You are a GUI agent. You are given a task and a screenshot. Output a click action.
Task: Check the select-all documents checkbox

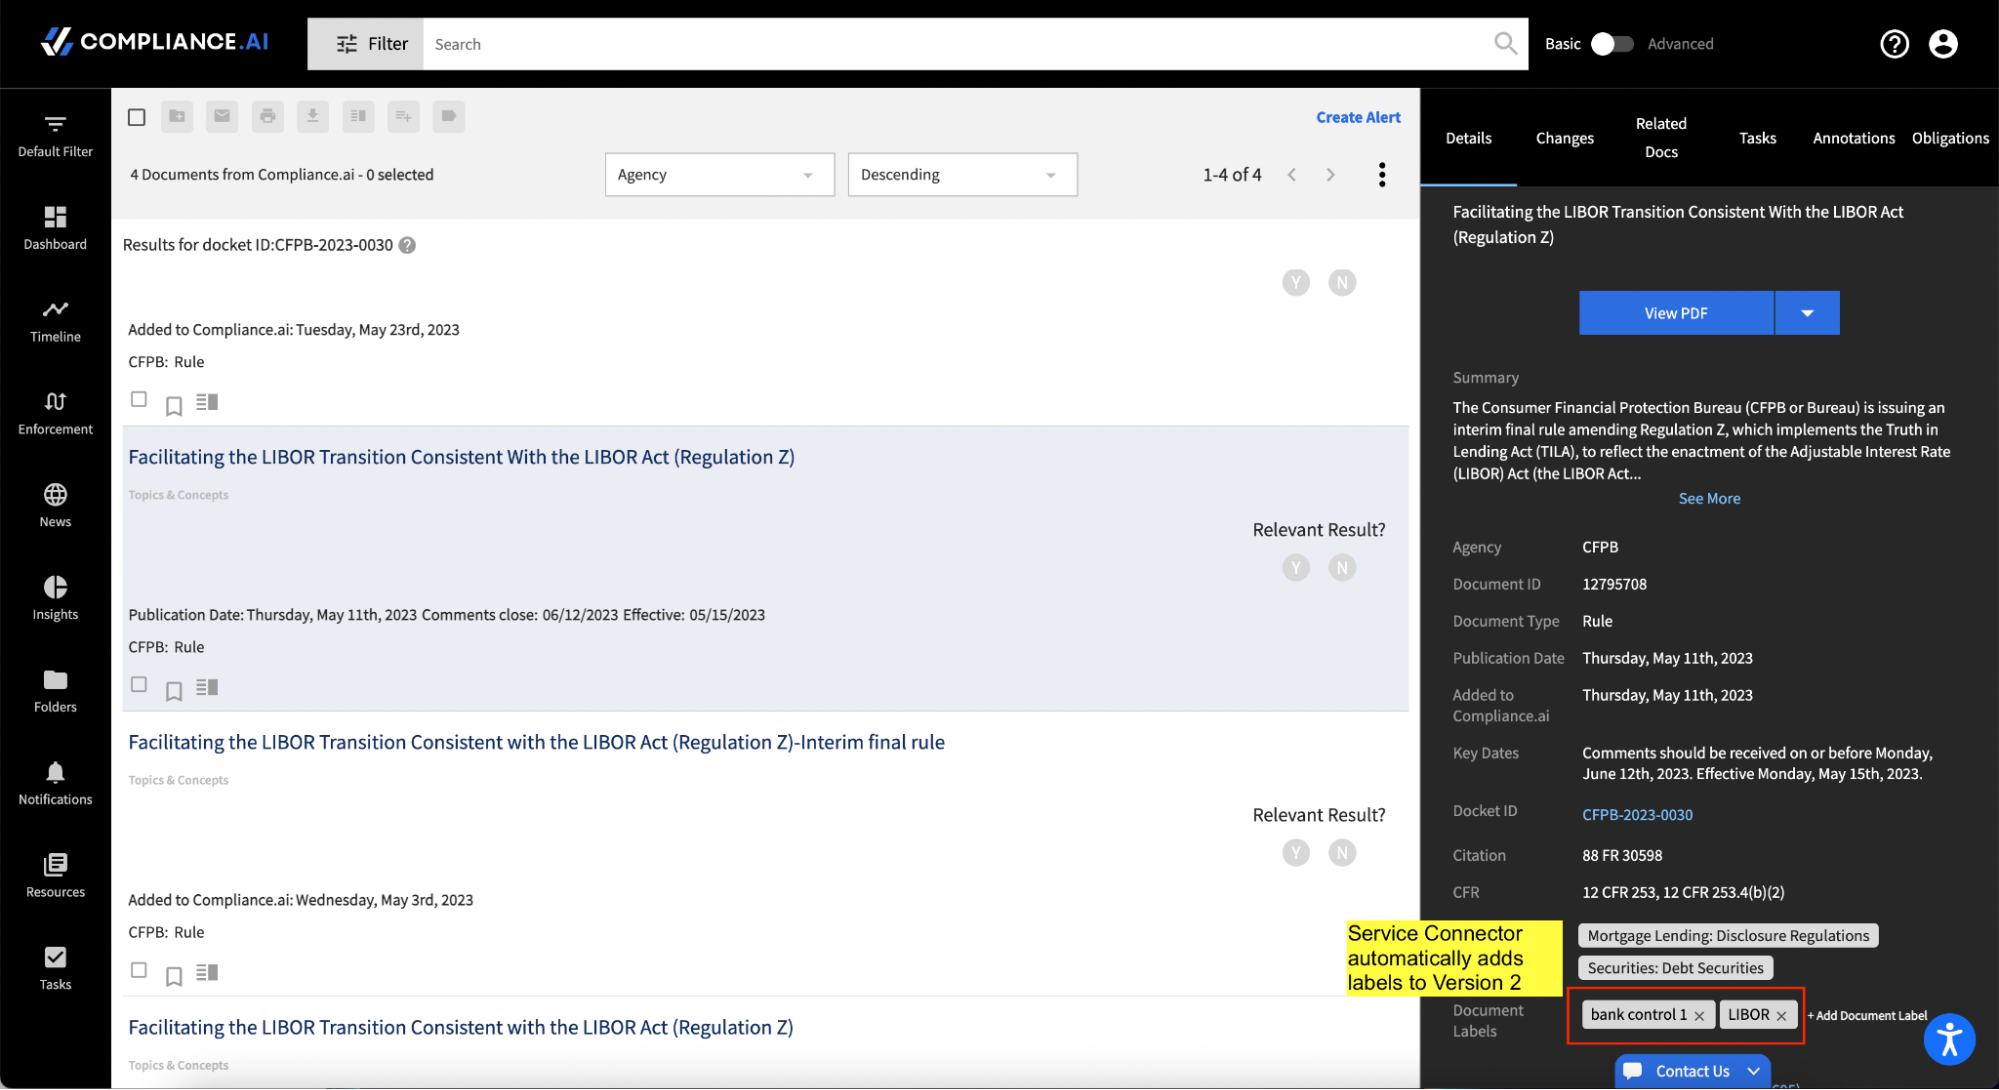click(x=137, y=117)
